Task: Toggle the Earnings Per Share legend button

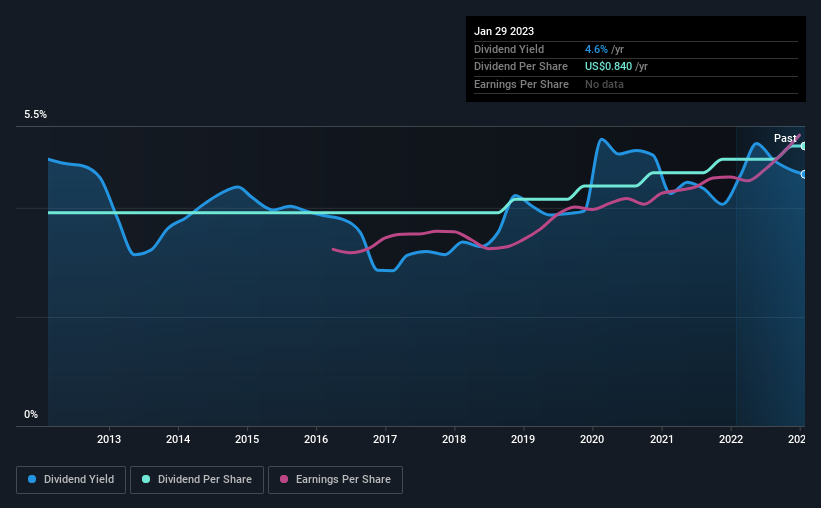Action: [x=335, y=480]
